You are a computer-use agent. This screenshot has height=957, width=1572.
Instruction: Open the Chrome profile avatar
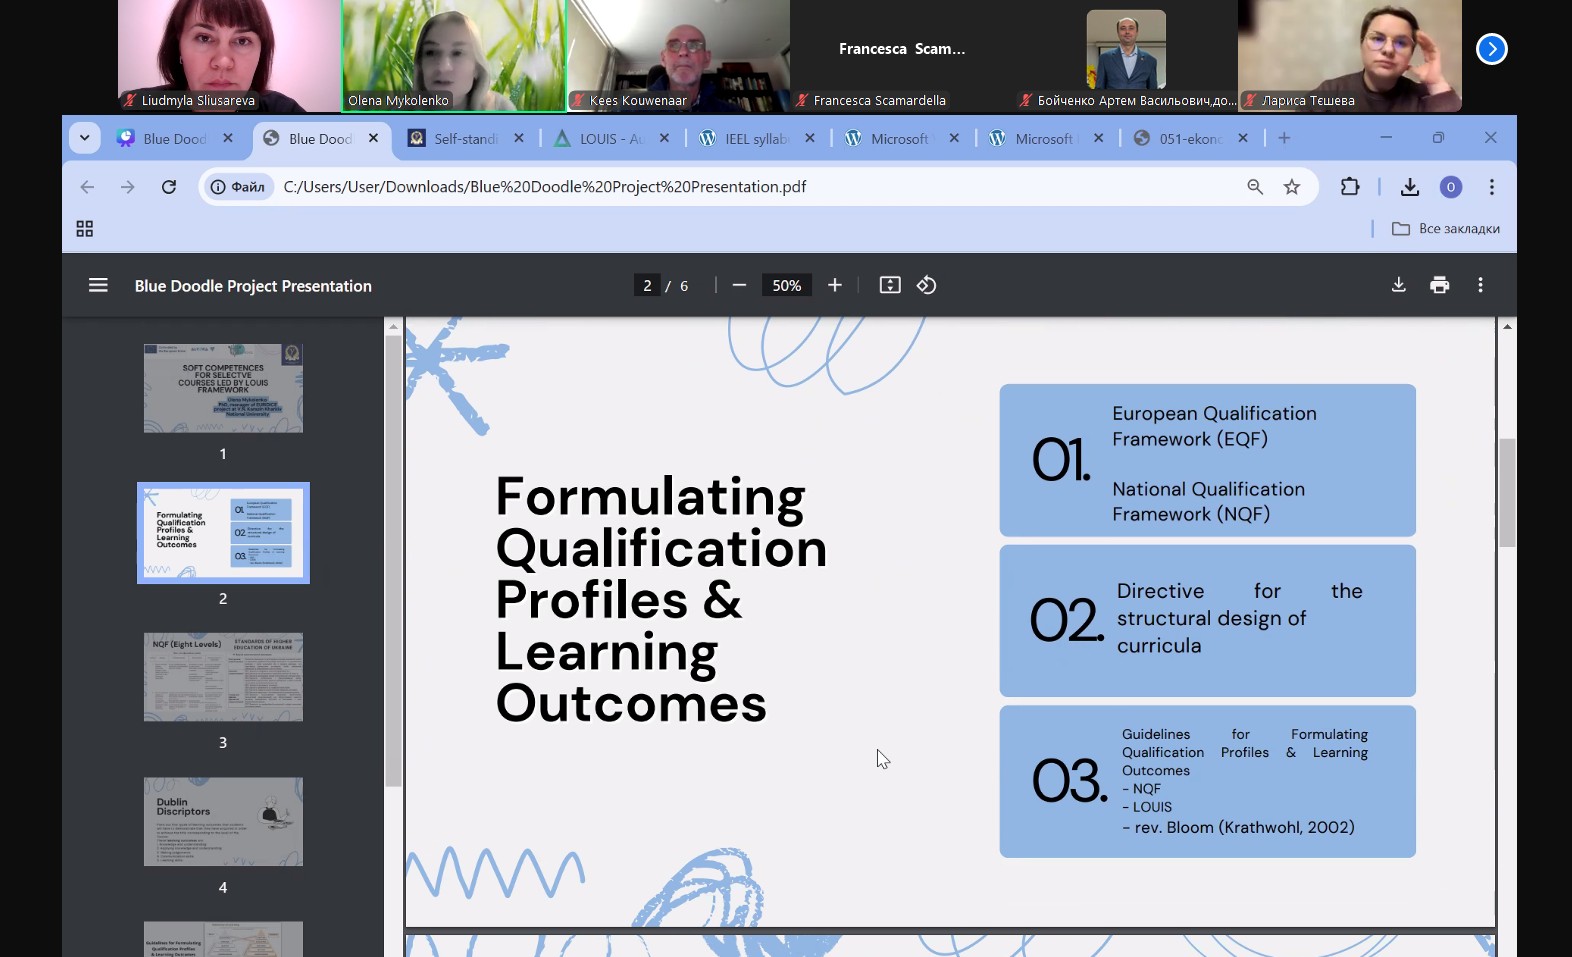1451,187
